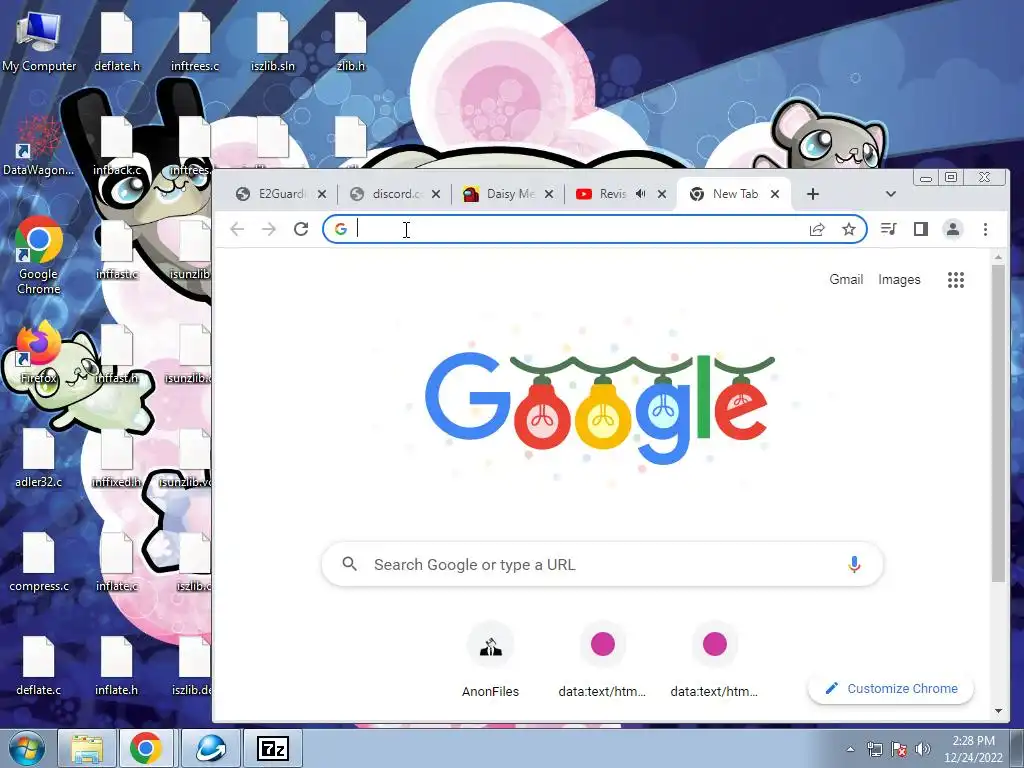Viewport: 1024px width, 768px height.
Task: Reload the page with the refresh icon
Action: tap(300, 229)
